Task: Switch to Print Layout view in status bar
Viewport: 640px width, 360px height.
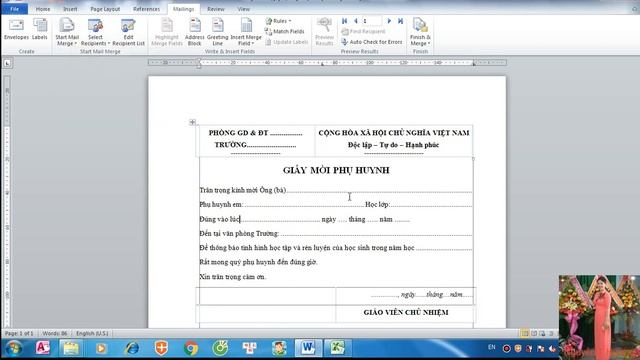Action: 524,333
